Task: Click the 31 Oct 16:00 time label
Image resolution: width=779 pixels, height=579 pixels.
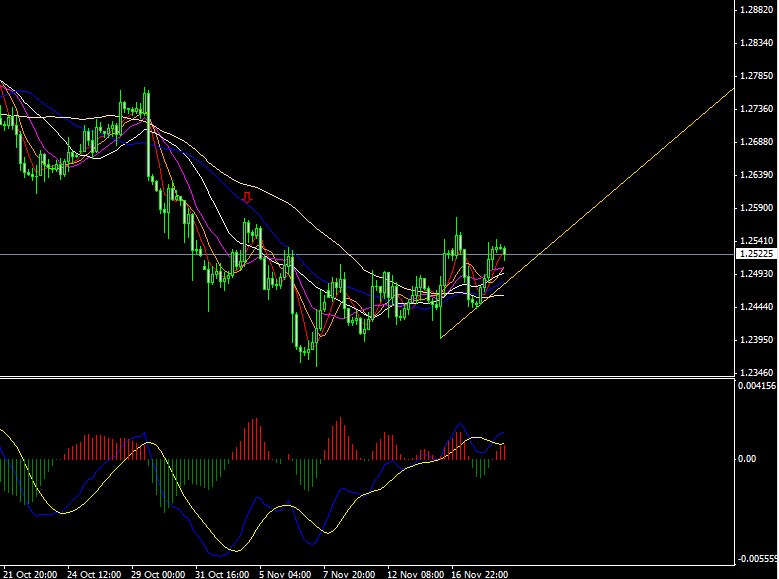Action: tap(222, 574)
